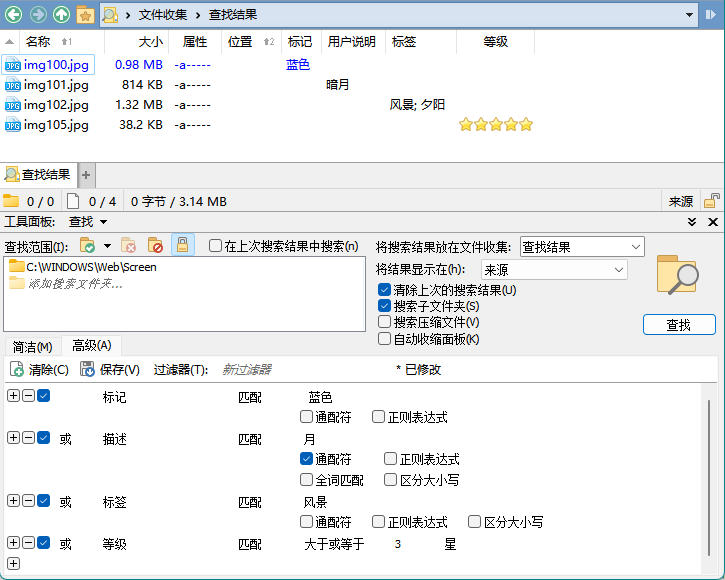725x580 pixels.
Task: Switch to the 简洁 tab
Action: tap(32, 347)
